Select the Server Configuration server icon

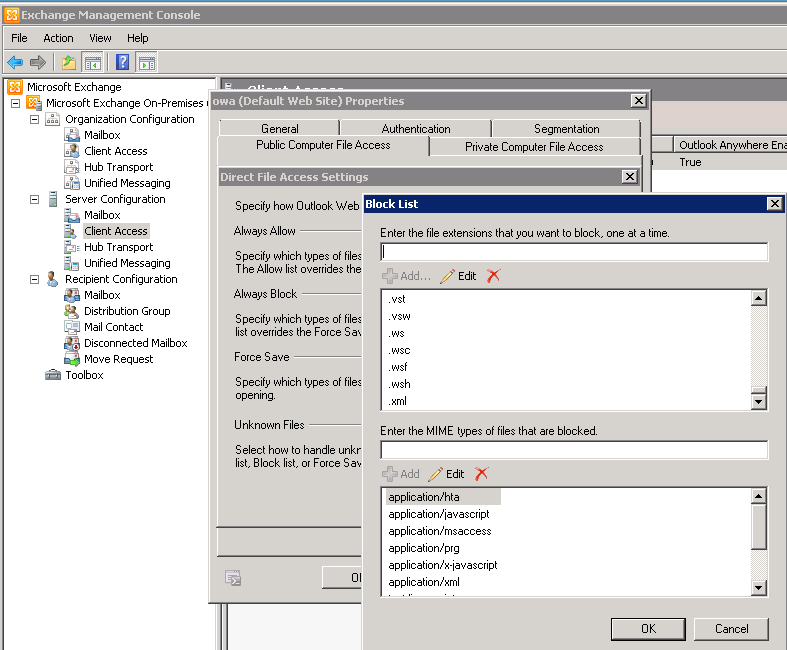(x=52, y=199)
